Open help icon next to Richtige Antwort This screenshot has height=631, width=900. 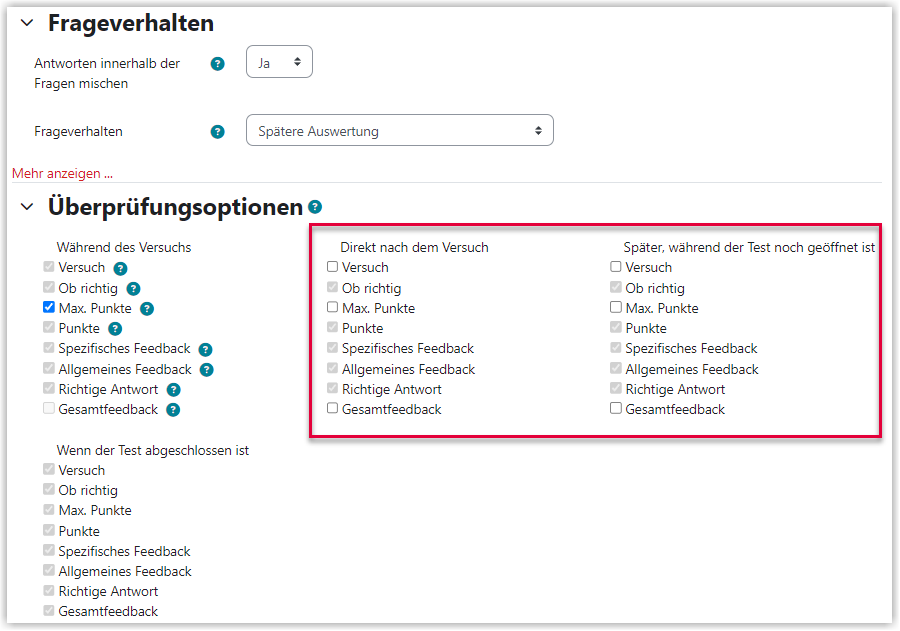[x=173, y=390]
